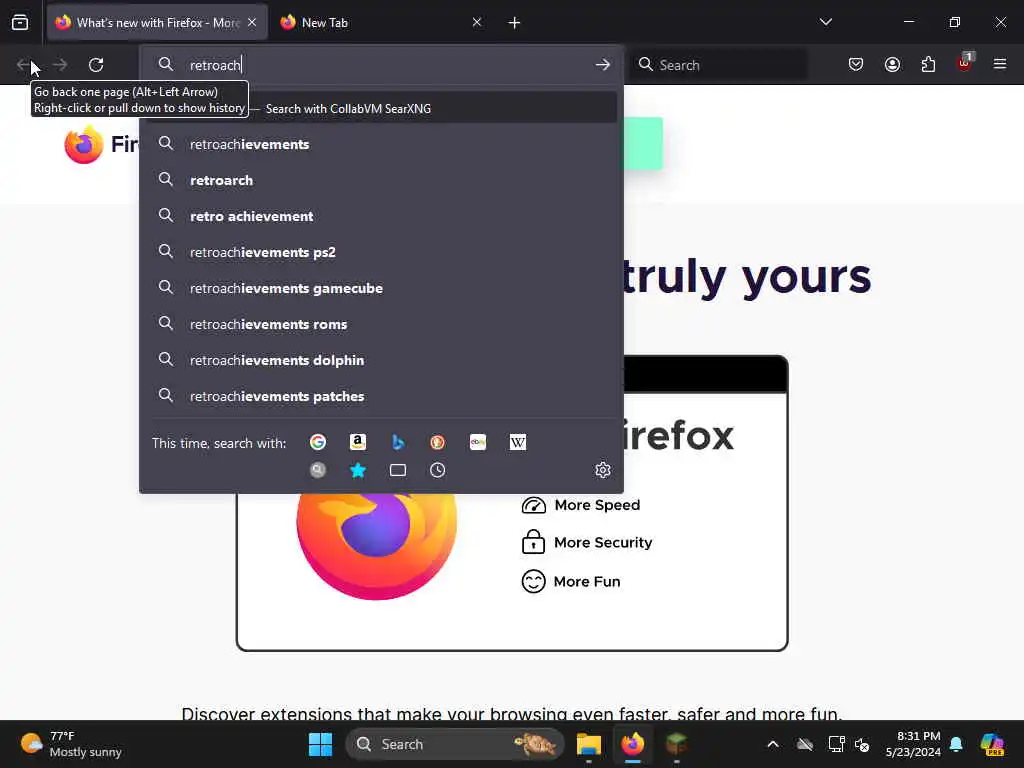Search open tabs using the tab icon
The width and height of the screenshot is (1024, 768).
(398, 470)
